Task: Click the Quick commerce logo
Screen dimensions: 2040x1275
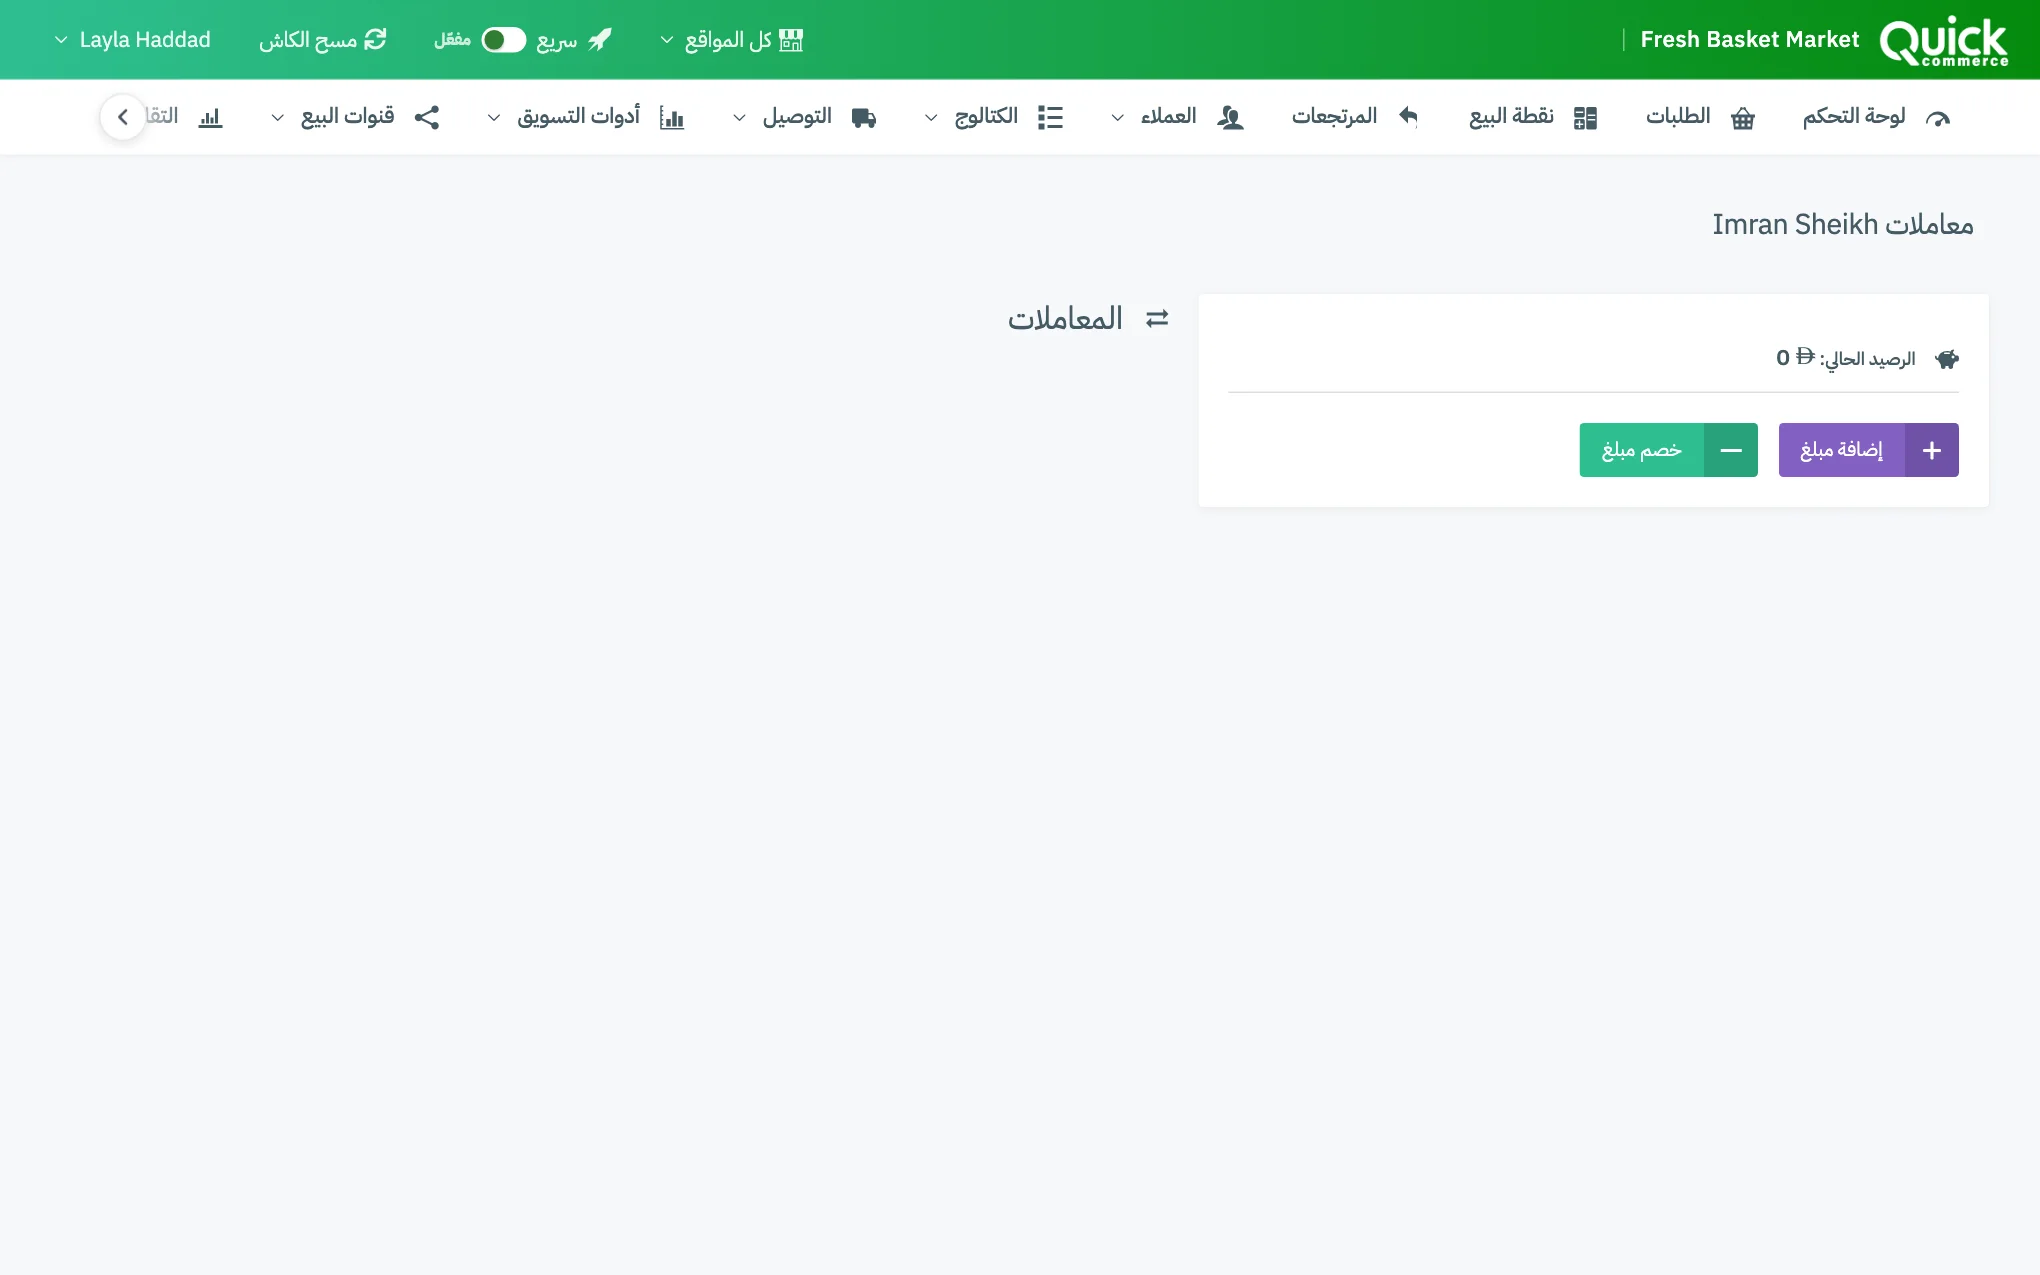Action: point(1943,41)
